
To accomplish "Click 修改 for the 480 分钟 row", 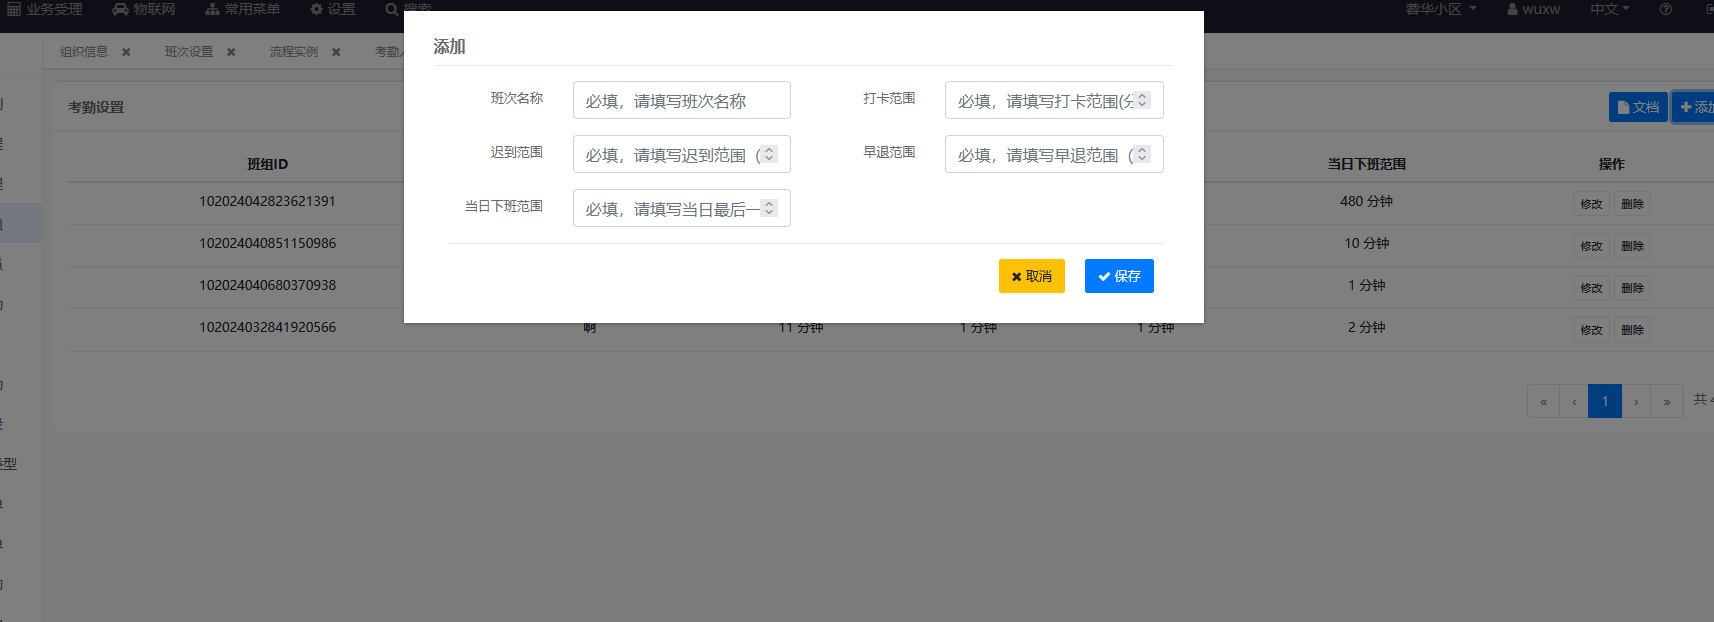I will pos(1591,204).
